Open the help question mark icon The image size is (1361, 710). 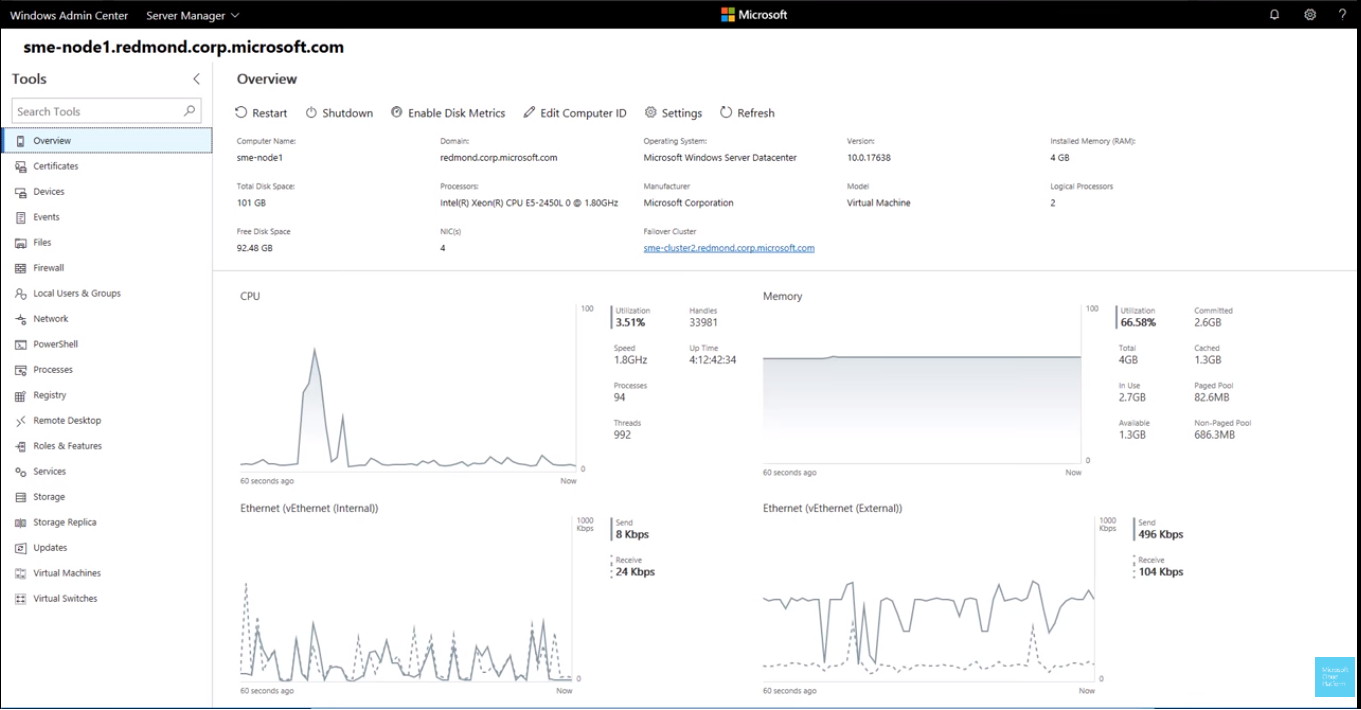click(x=1343, y=15)
